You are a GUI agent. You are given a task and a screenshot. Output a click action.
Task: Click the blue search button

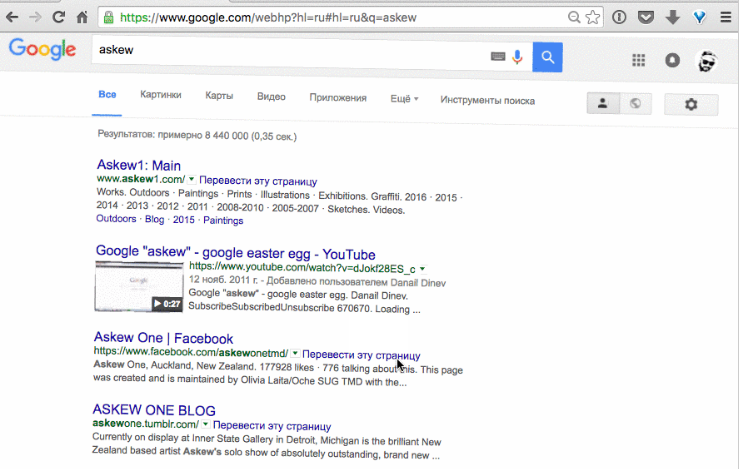[547, 57]
